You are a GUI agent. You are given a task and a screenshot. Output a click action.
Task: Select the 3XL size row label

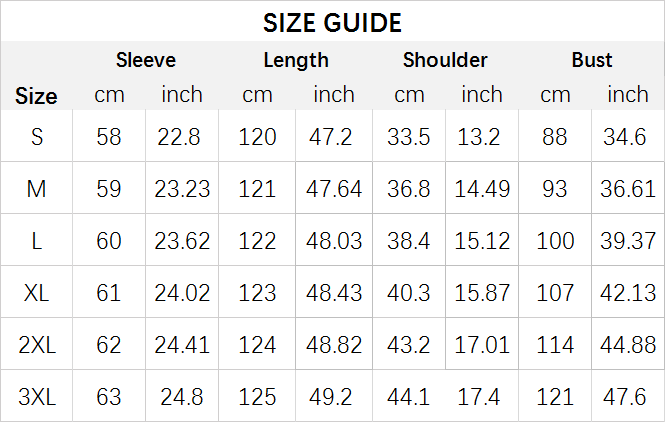(37, 397)
